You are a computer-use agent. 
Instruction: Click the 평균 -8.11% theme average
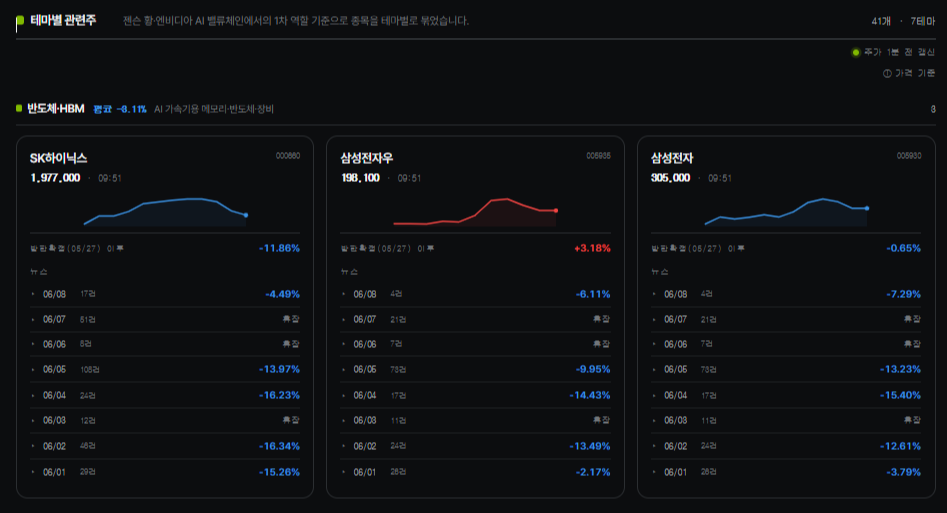120,109
